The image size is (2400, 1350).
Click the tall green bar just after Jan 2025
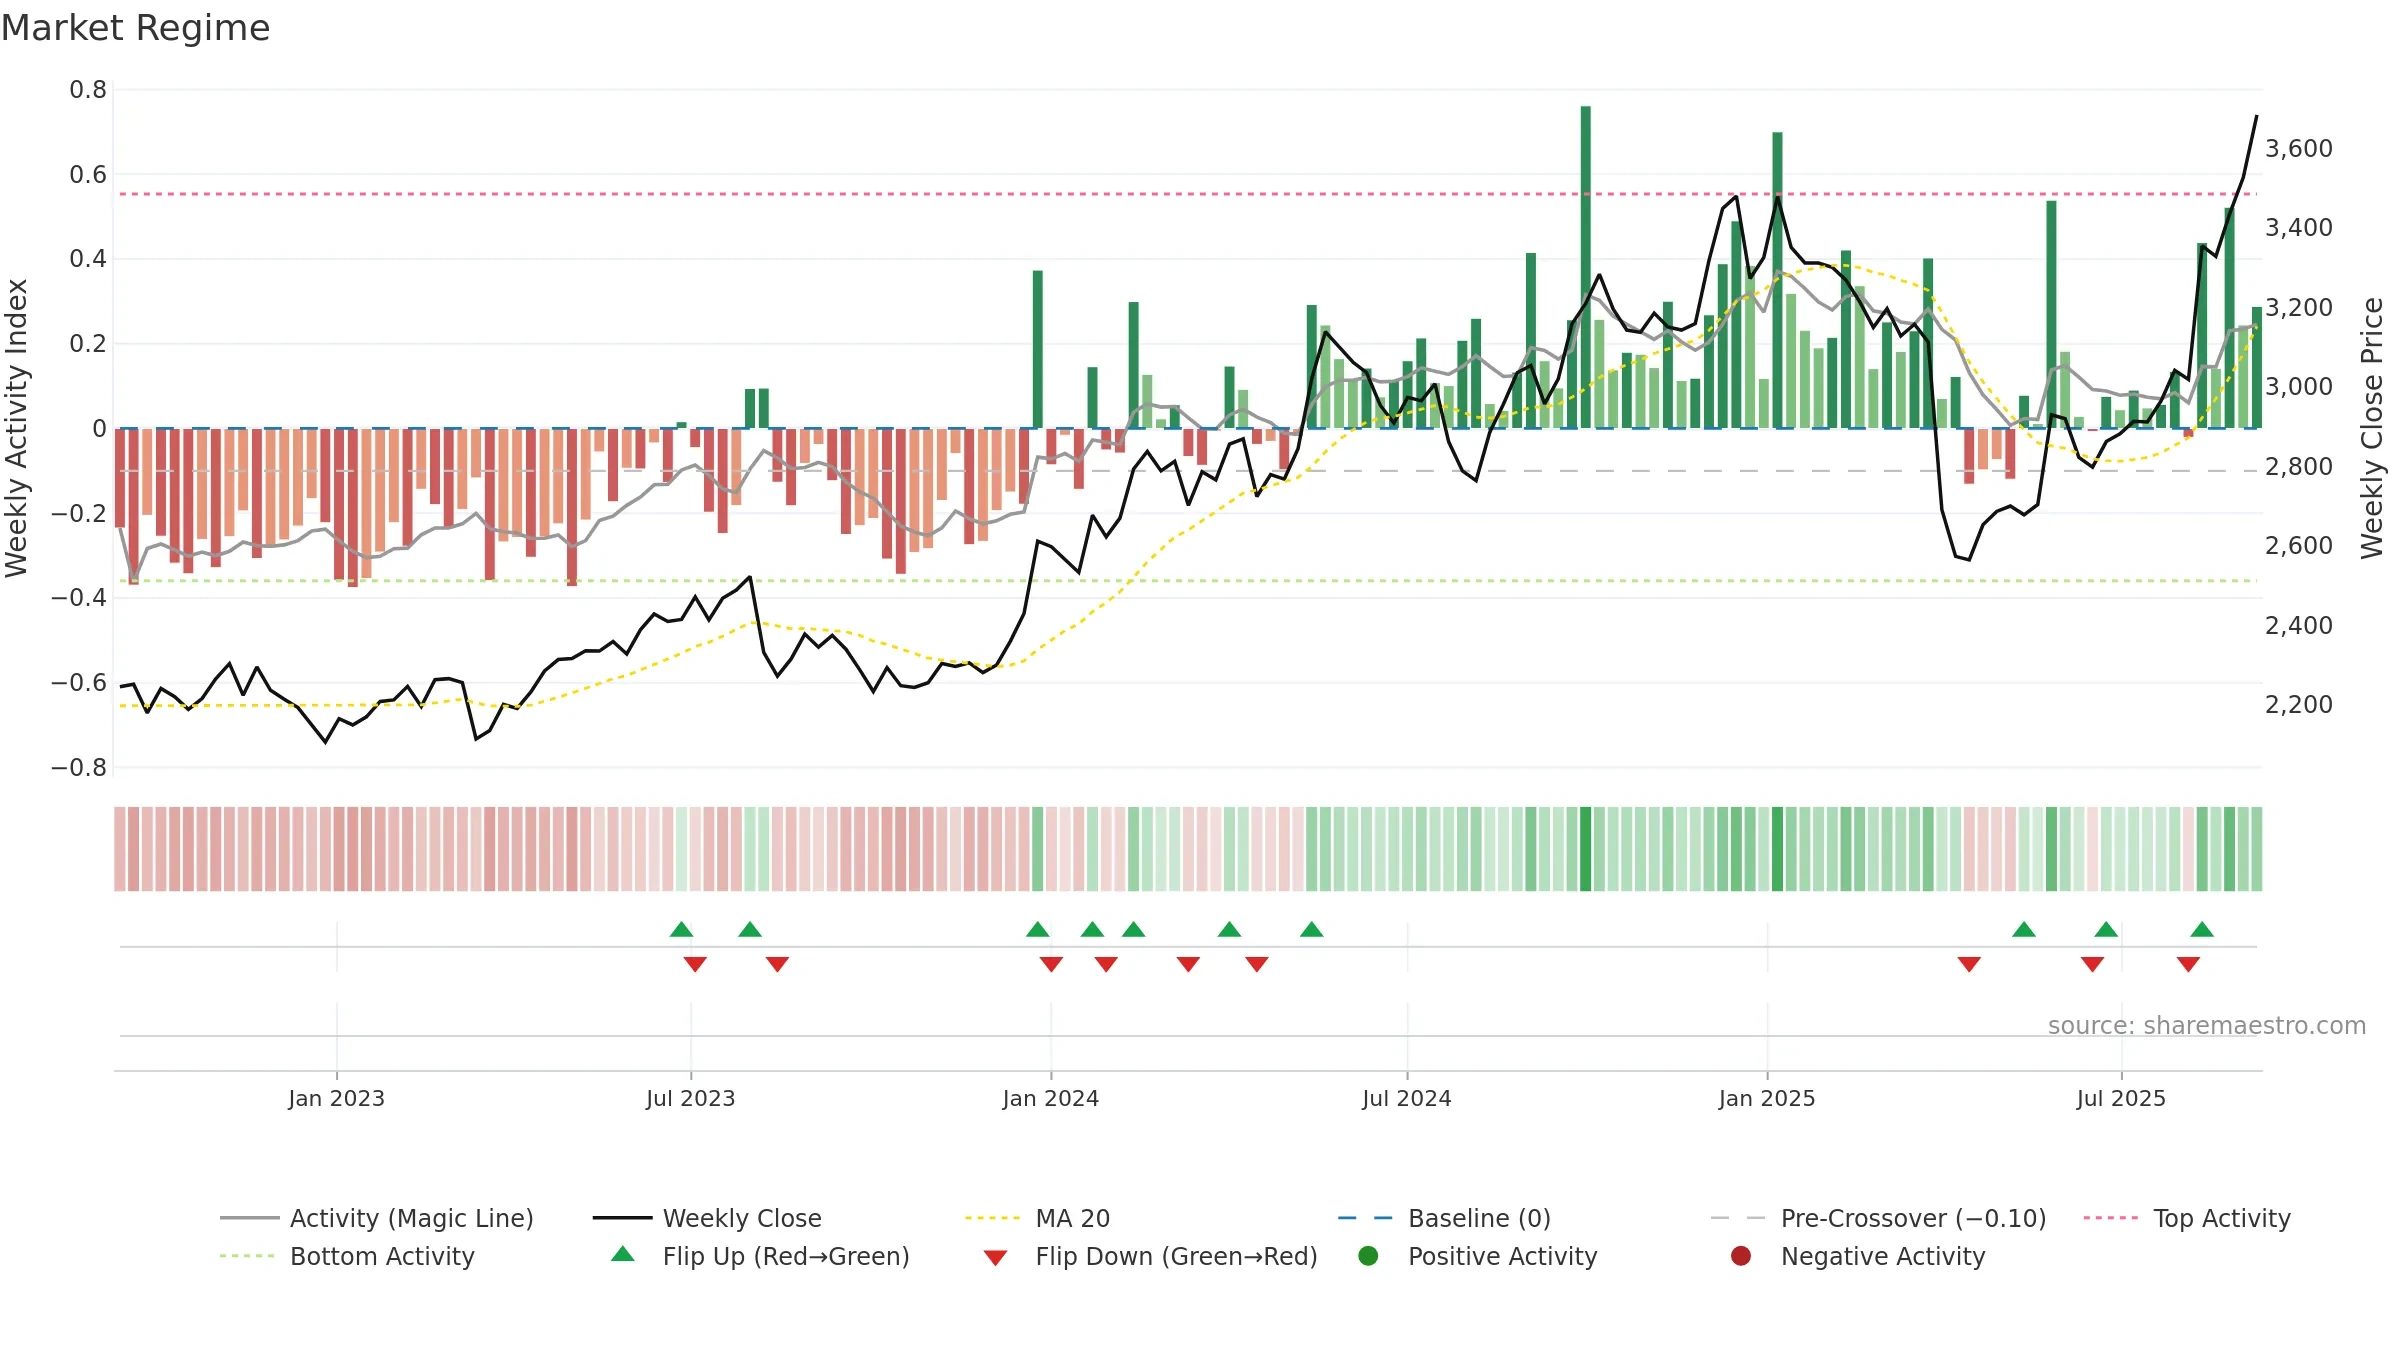click(x=1777, y=280)
